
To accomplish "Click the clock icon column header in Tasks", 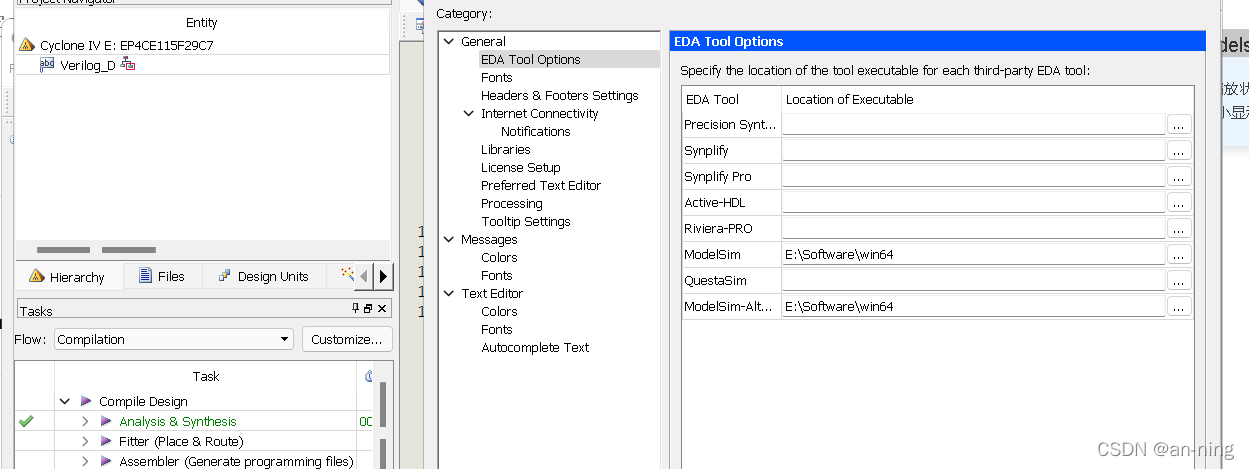I will 368,376.
